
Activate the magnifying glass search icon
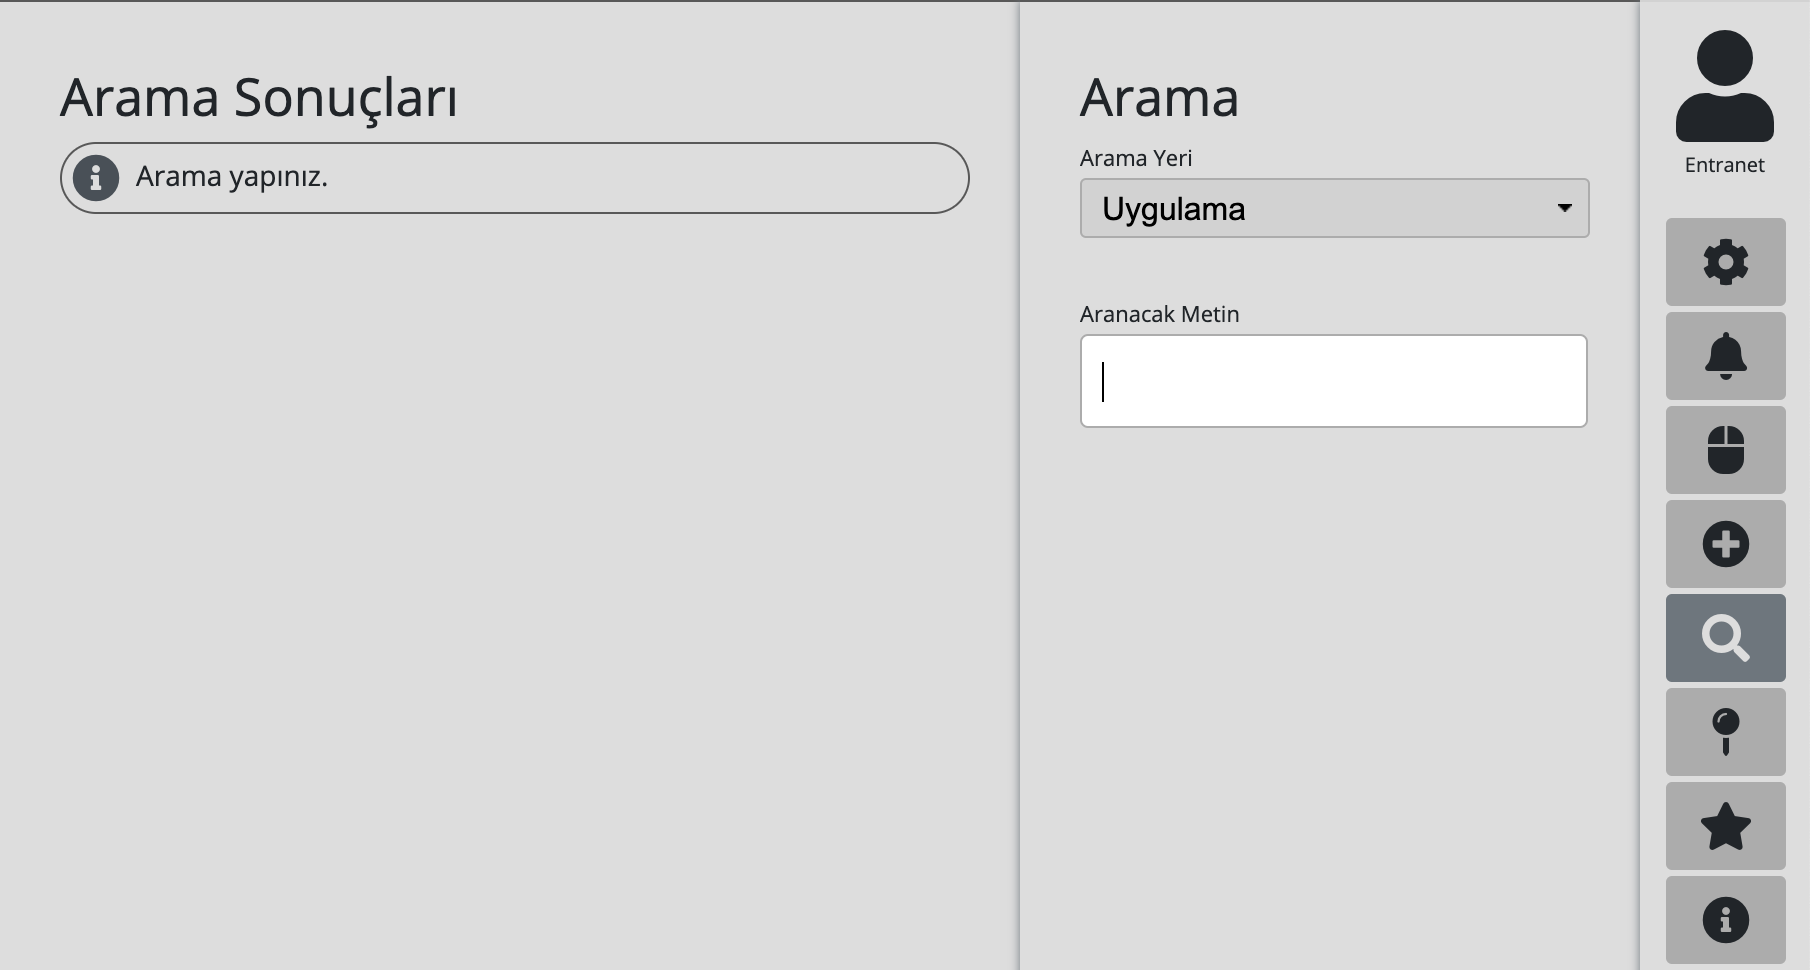pyautogui.click(x=1725, y=638)
